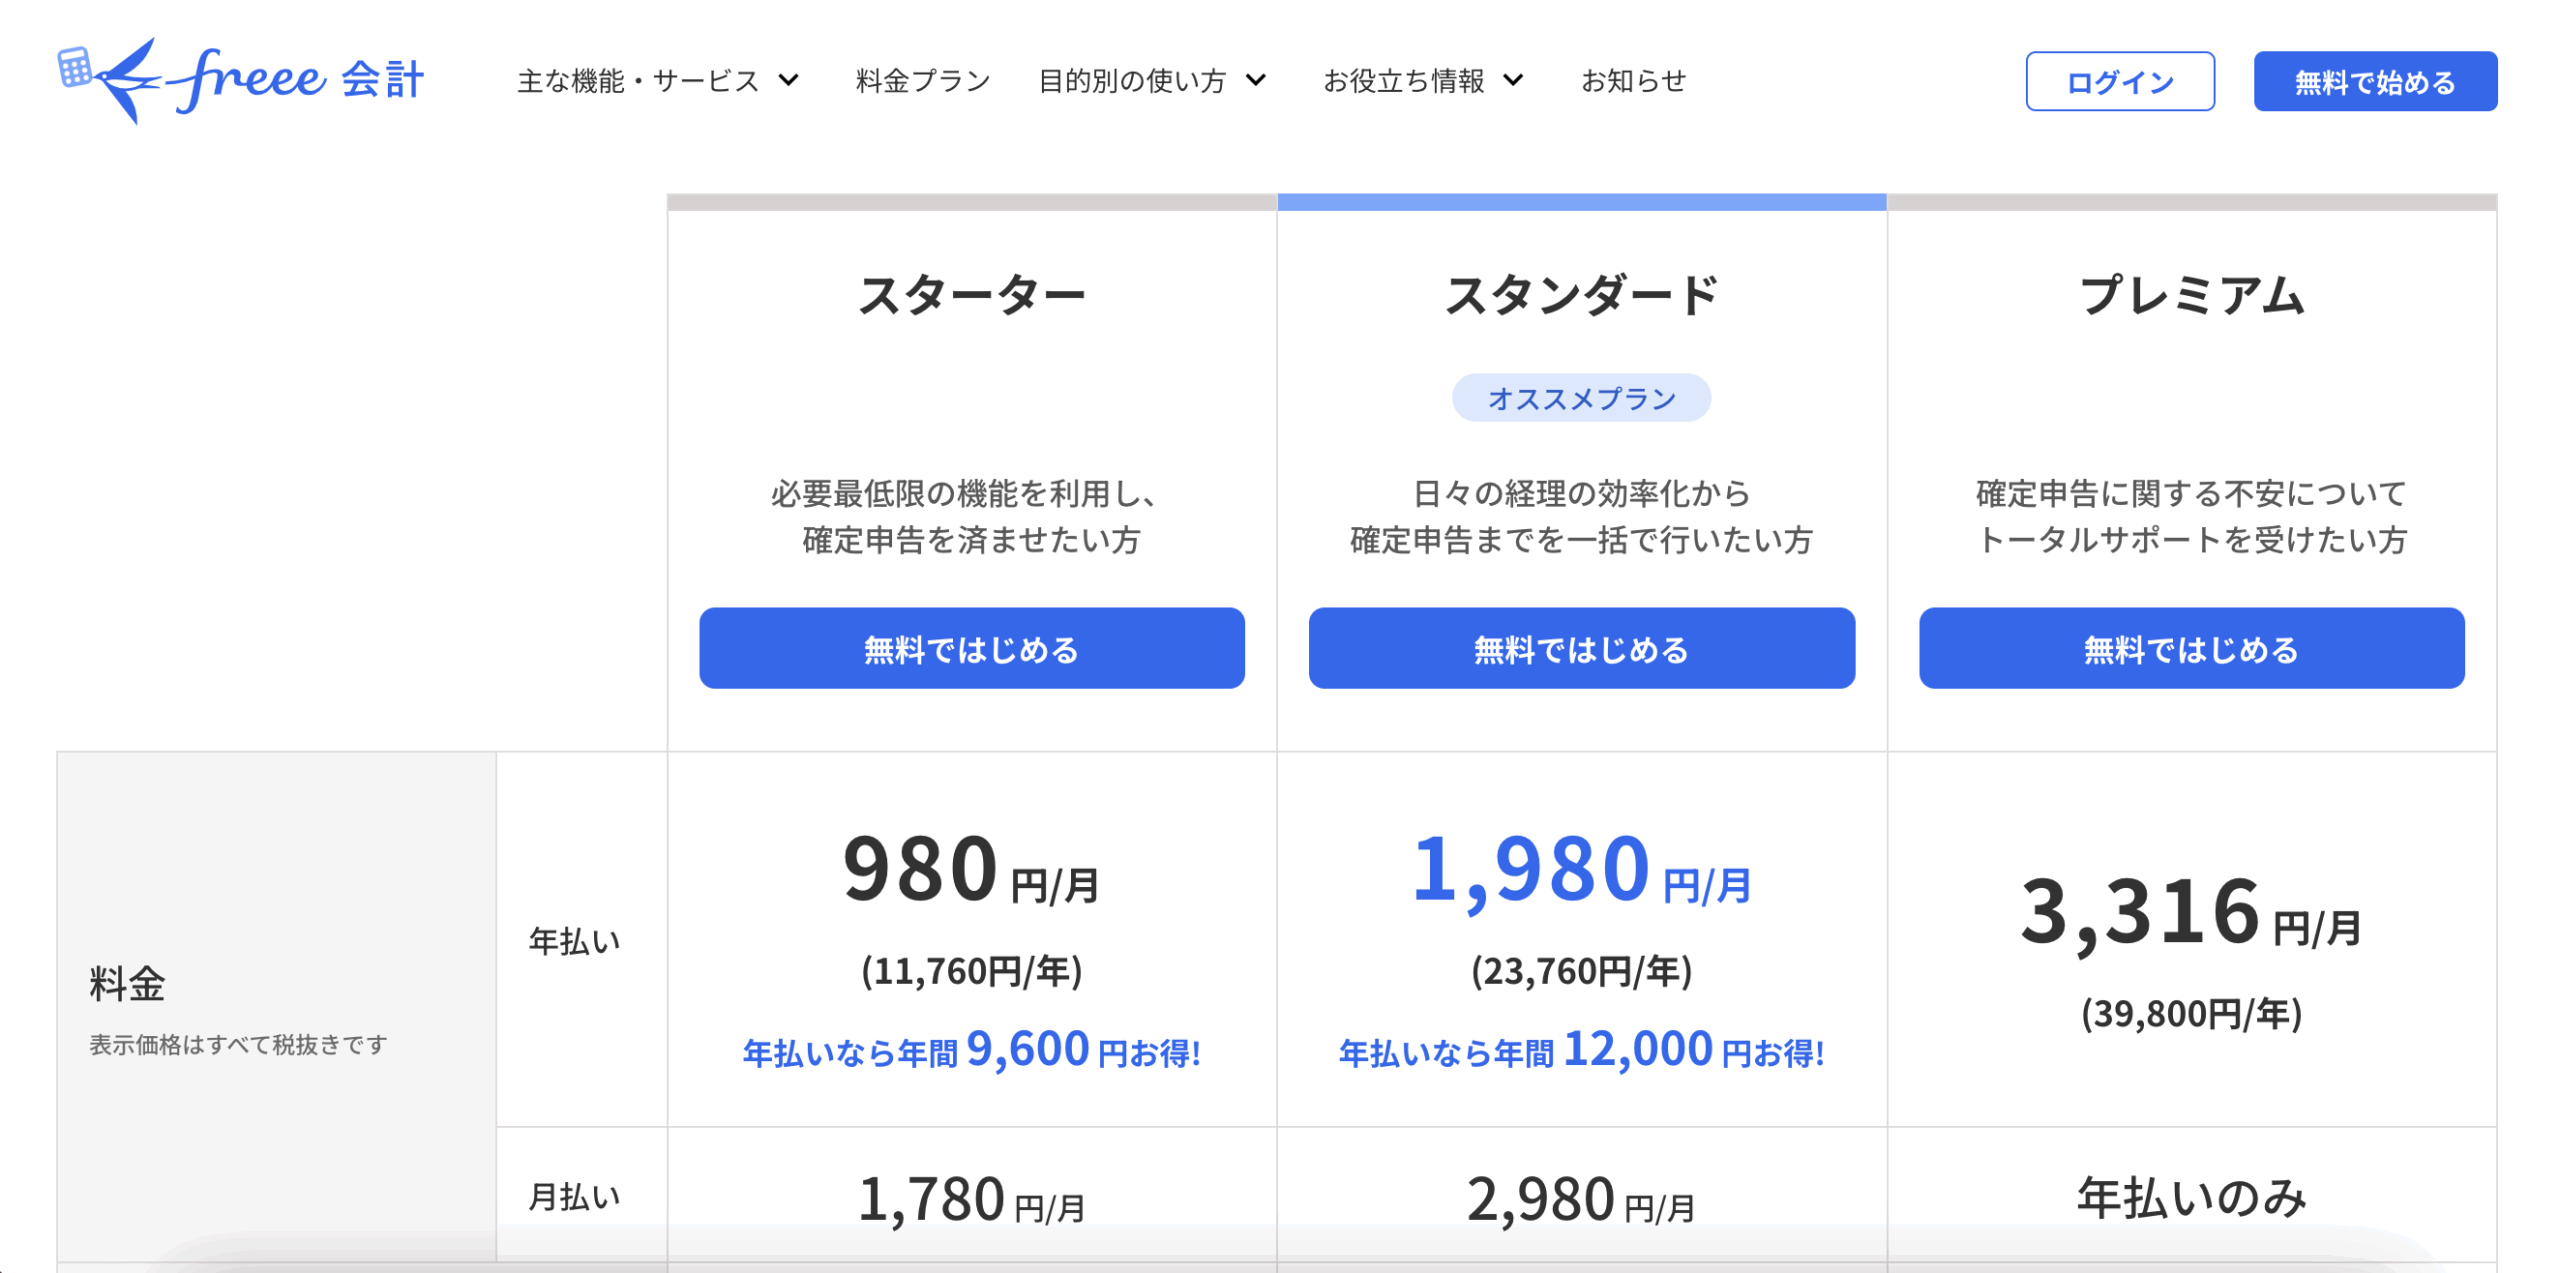Click the 年払いなら年間 12,000 円お得 text
The height and width of the screenshot is (1273, 2560).
click(1581, 1050)
